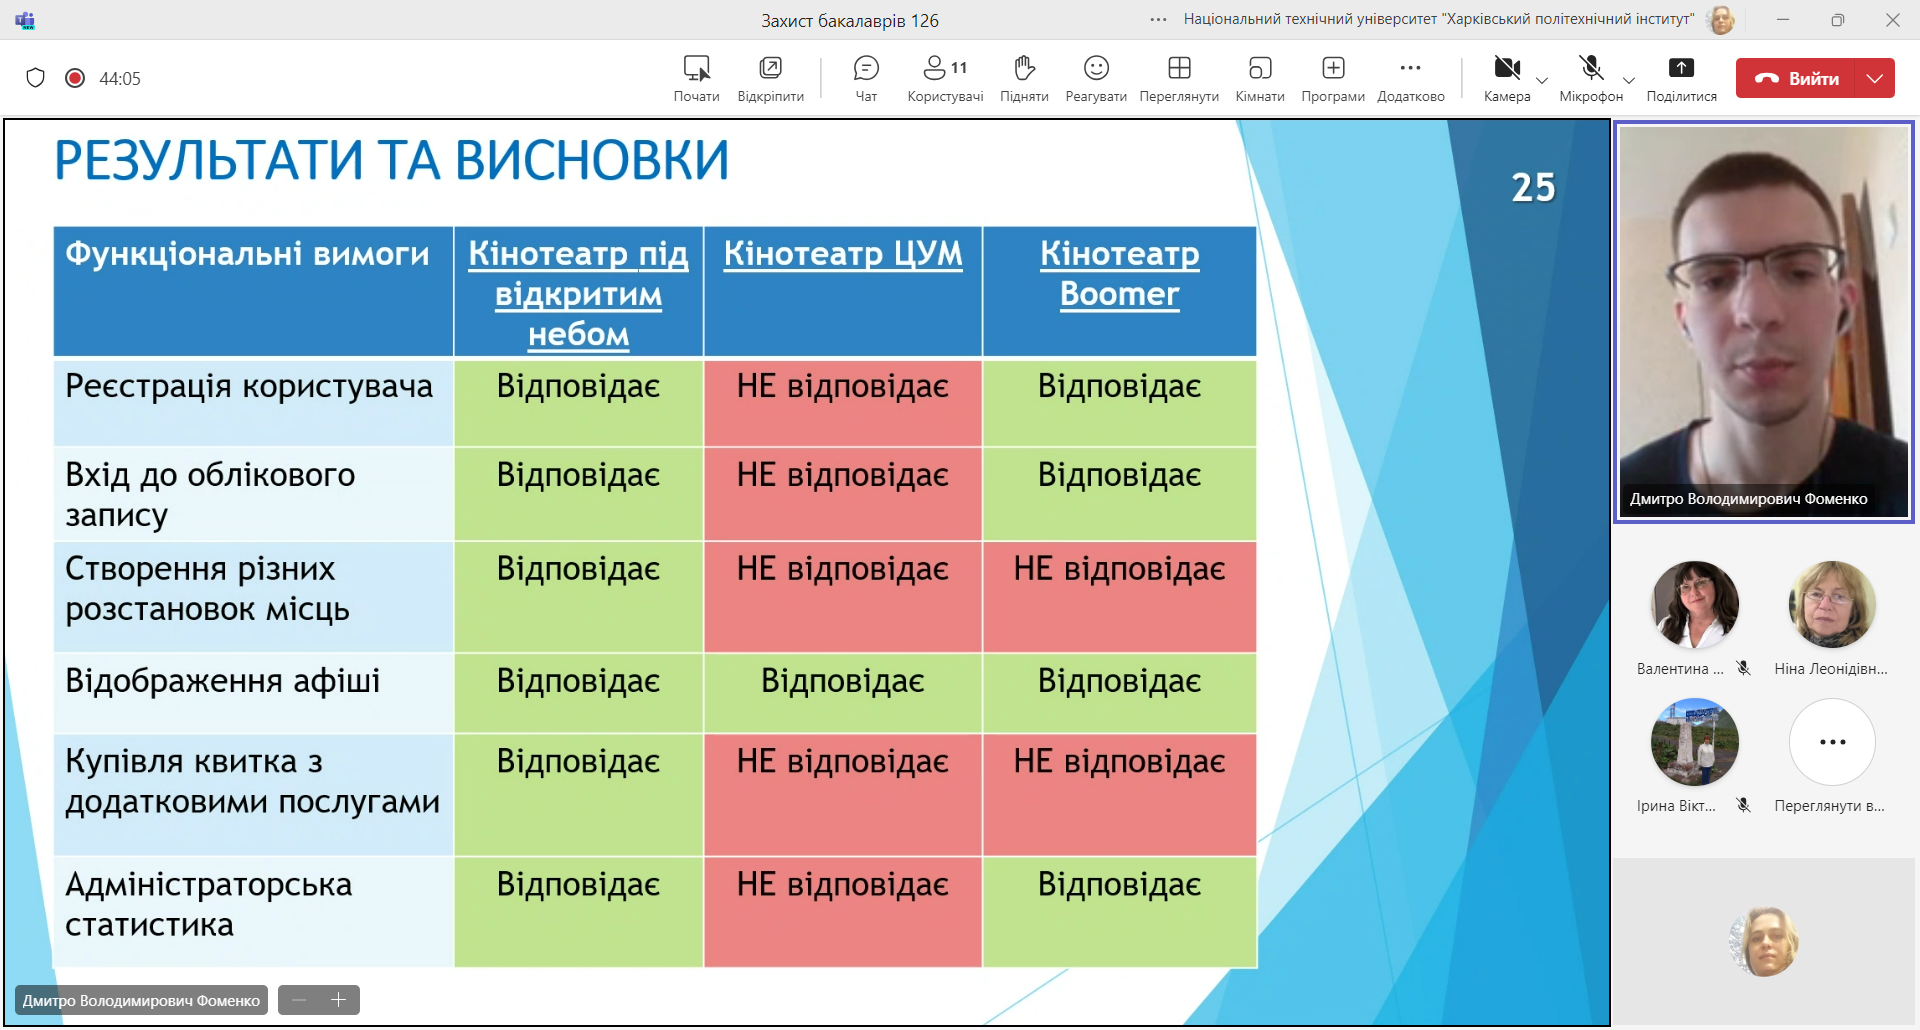Turn on the Камера toggle

tap(1506, 78)
